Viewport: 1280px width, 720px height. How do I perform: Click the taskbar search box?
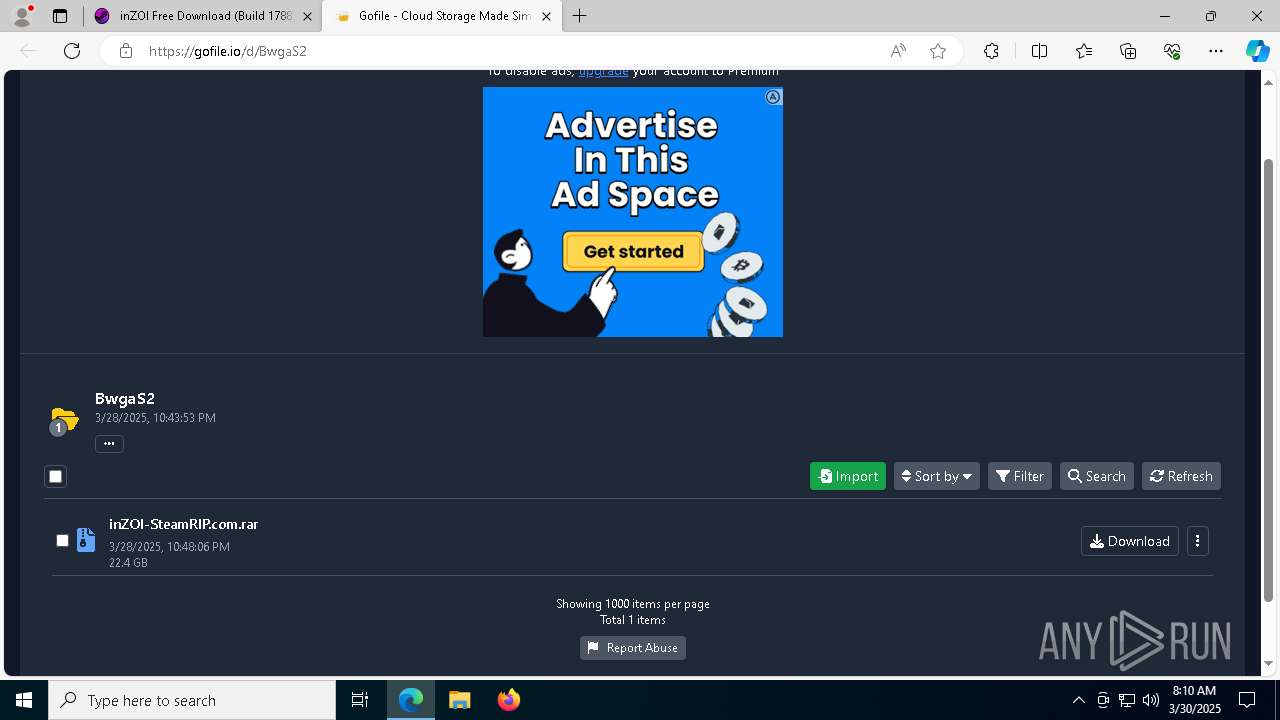point(192,700)
